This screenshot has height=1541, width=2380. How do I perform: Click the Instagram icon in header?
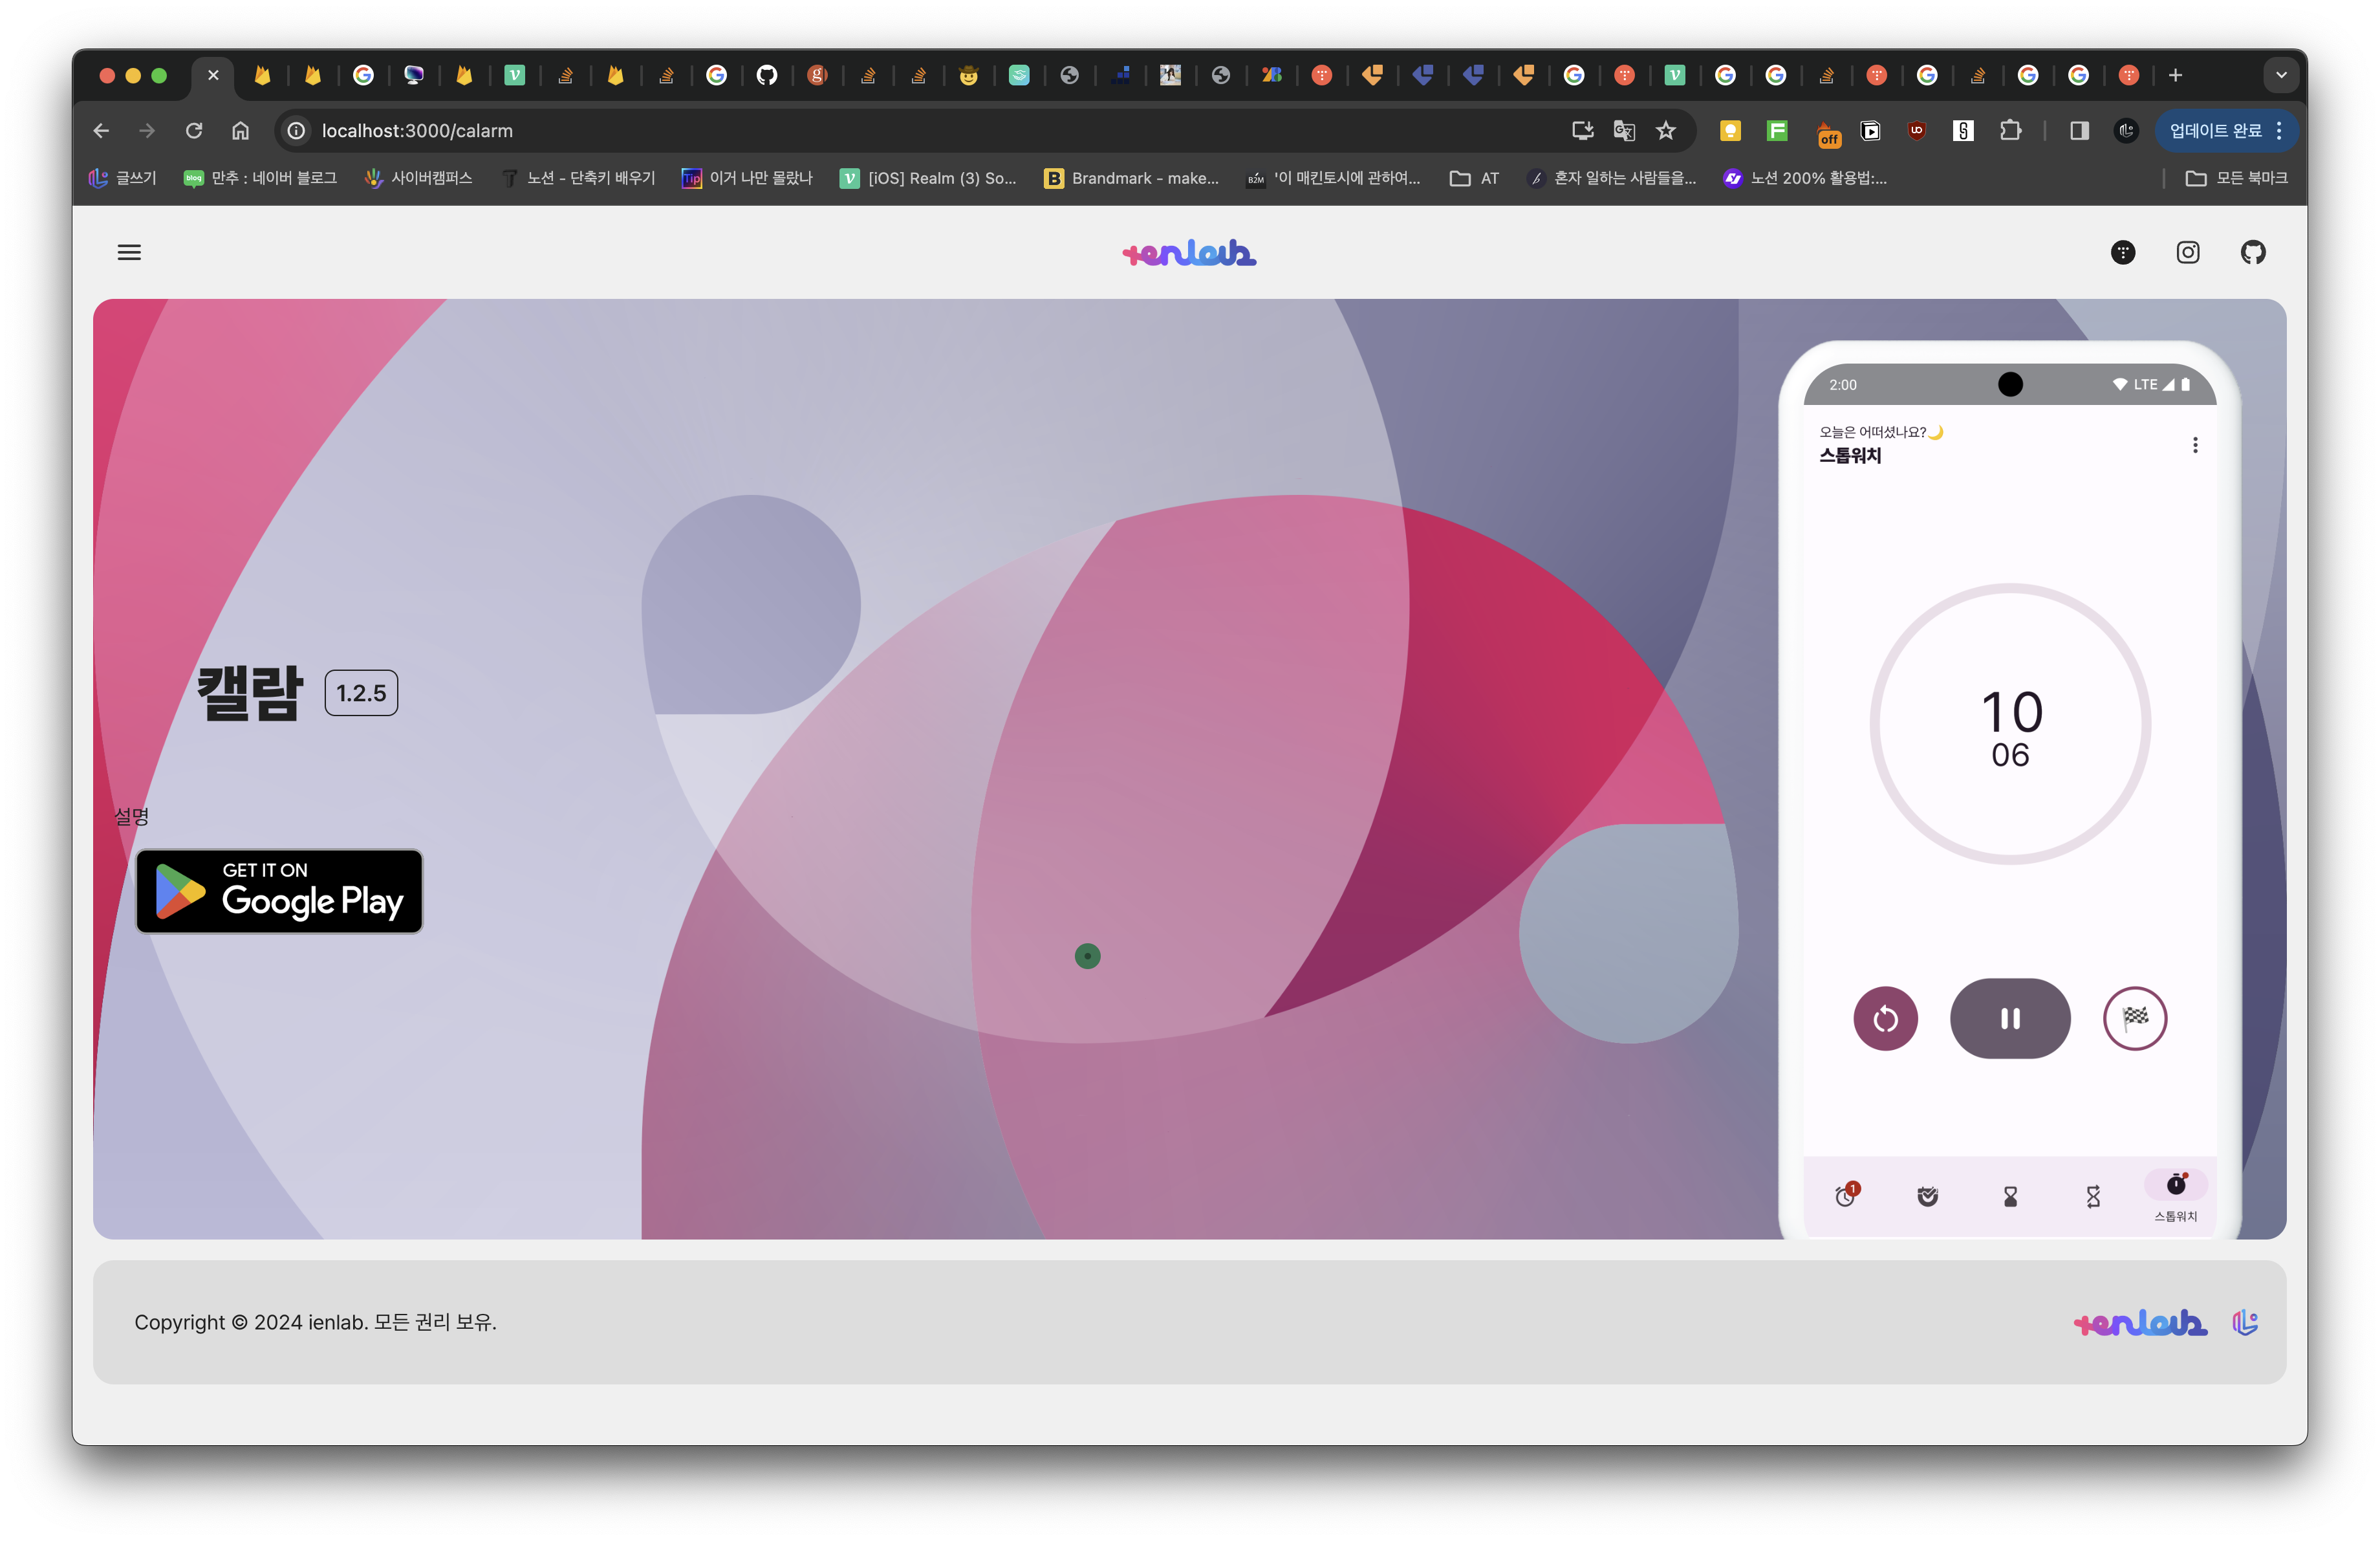pos(2188,252)
